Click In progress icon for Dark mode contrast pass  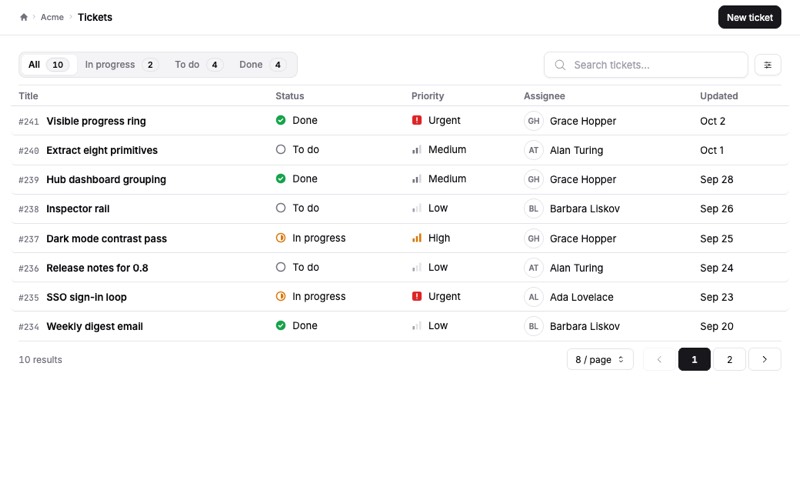[x=281, y=238]
